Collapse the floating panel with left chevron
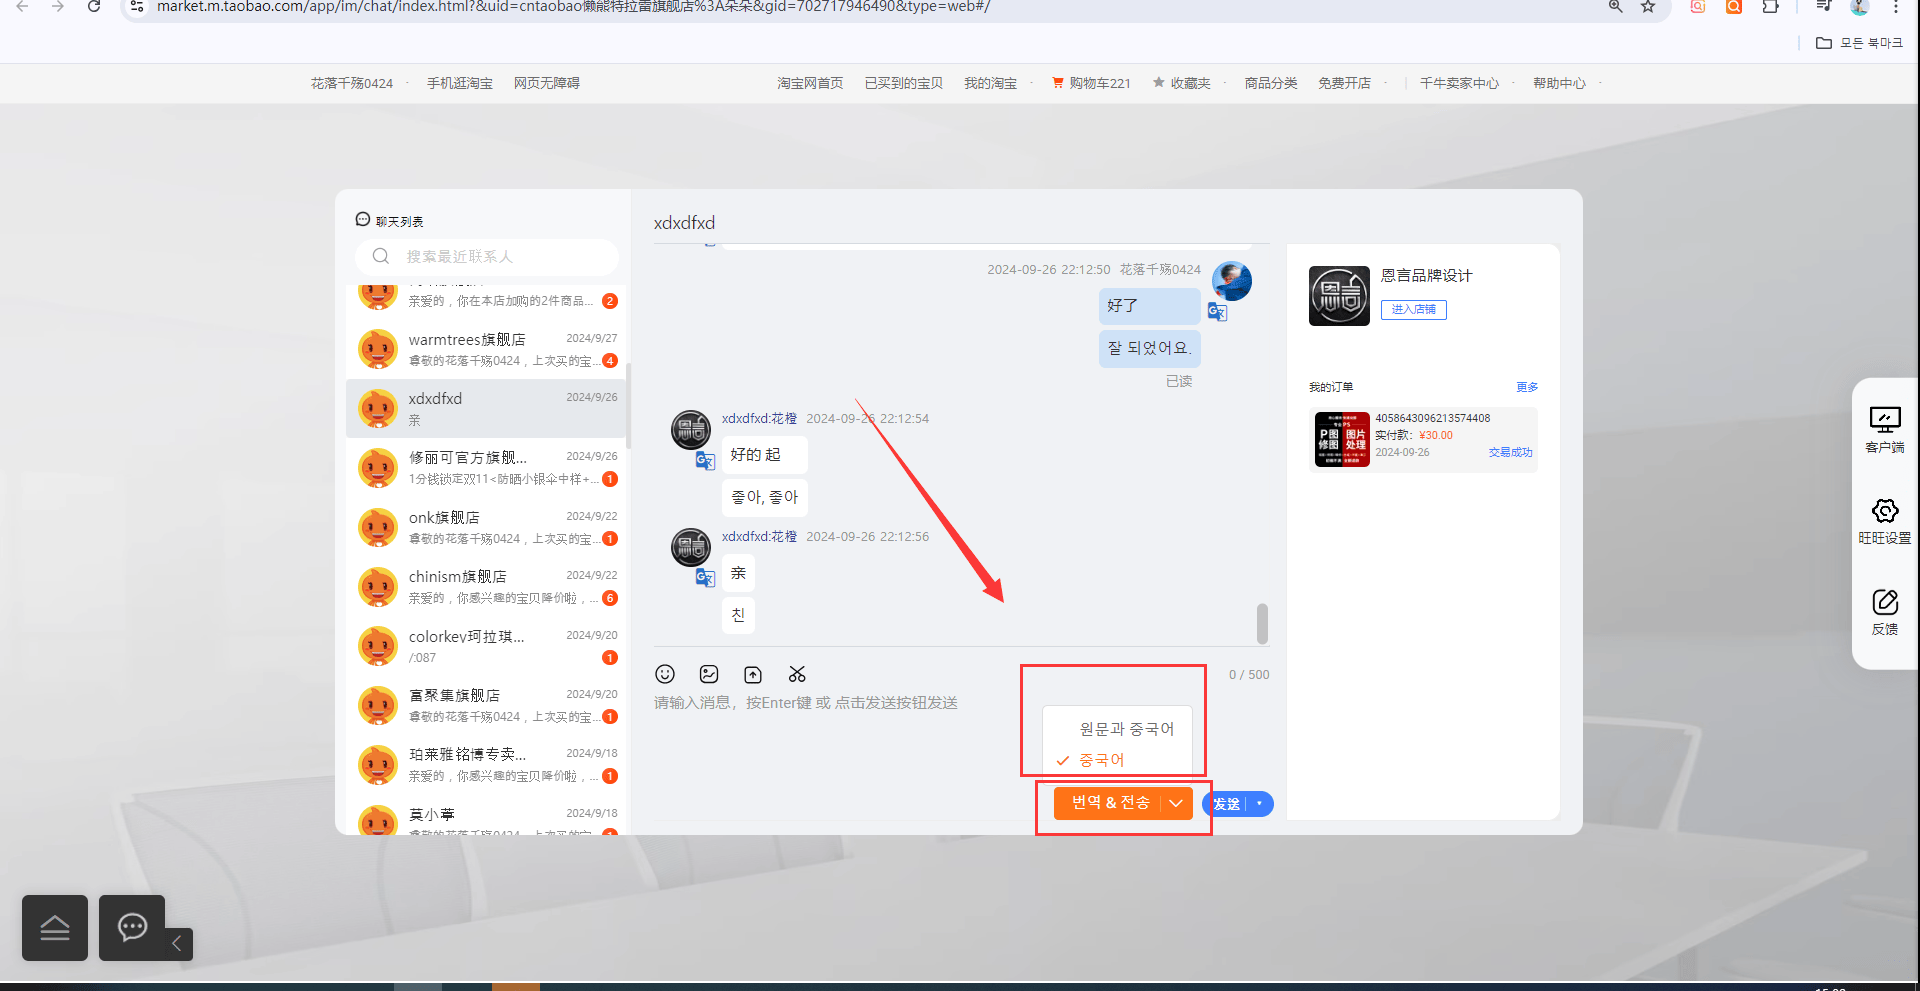Viewport: 1920px width, 991px height. point(177,943)
